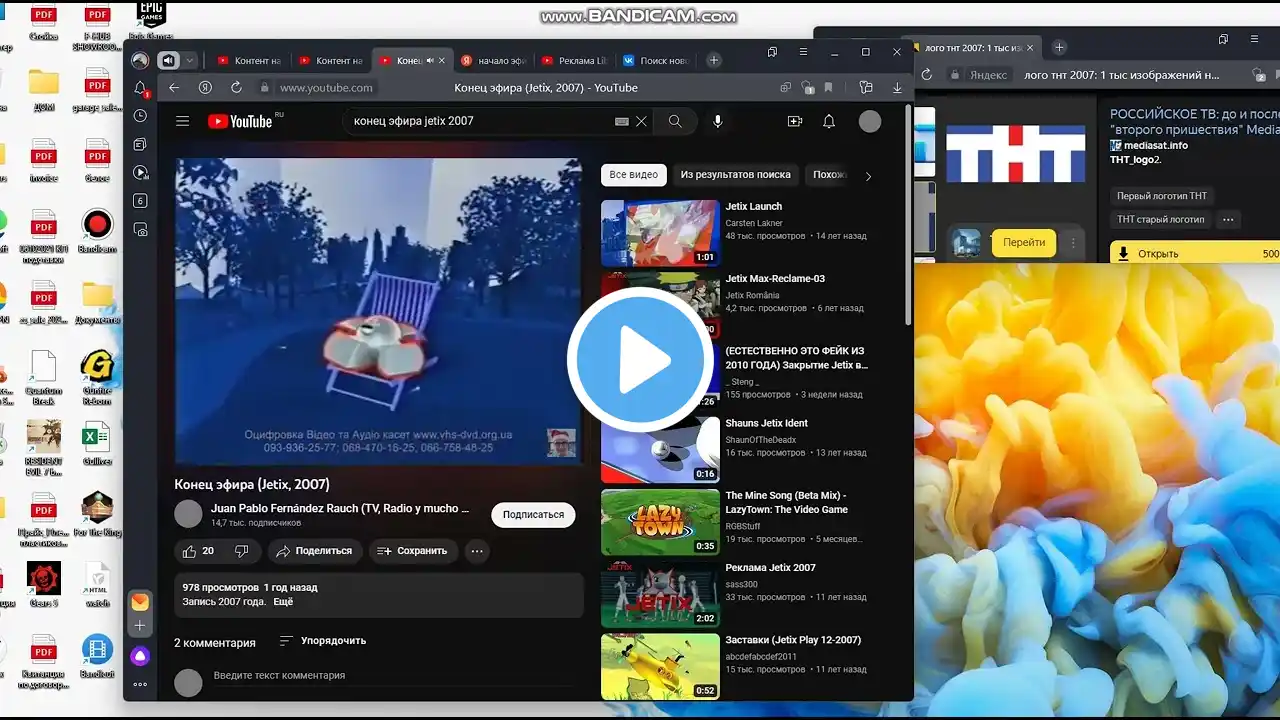Viewport: 1280px width, 720px height.
Task: Open the YouTube account avatar
Action: 870,121
